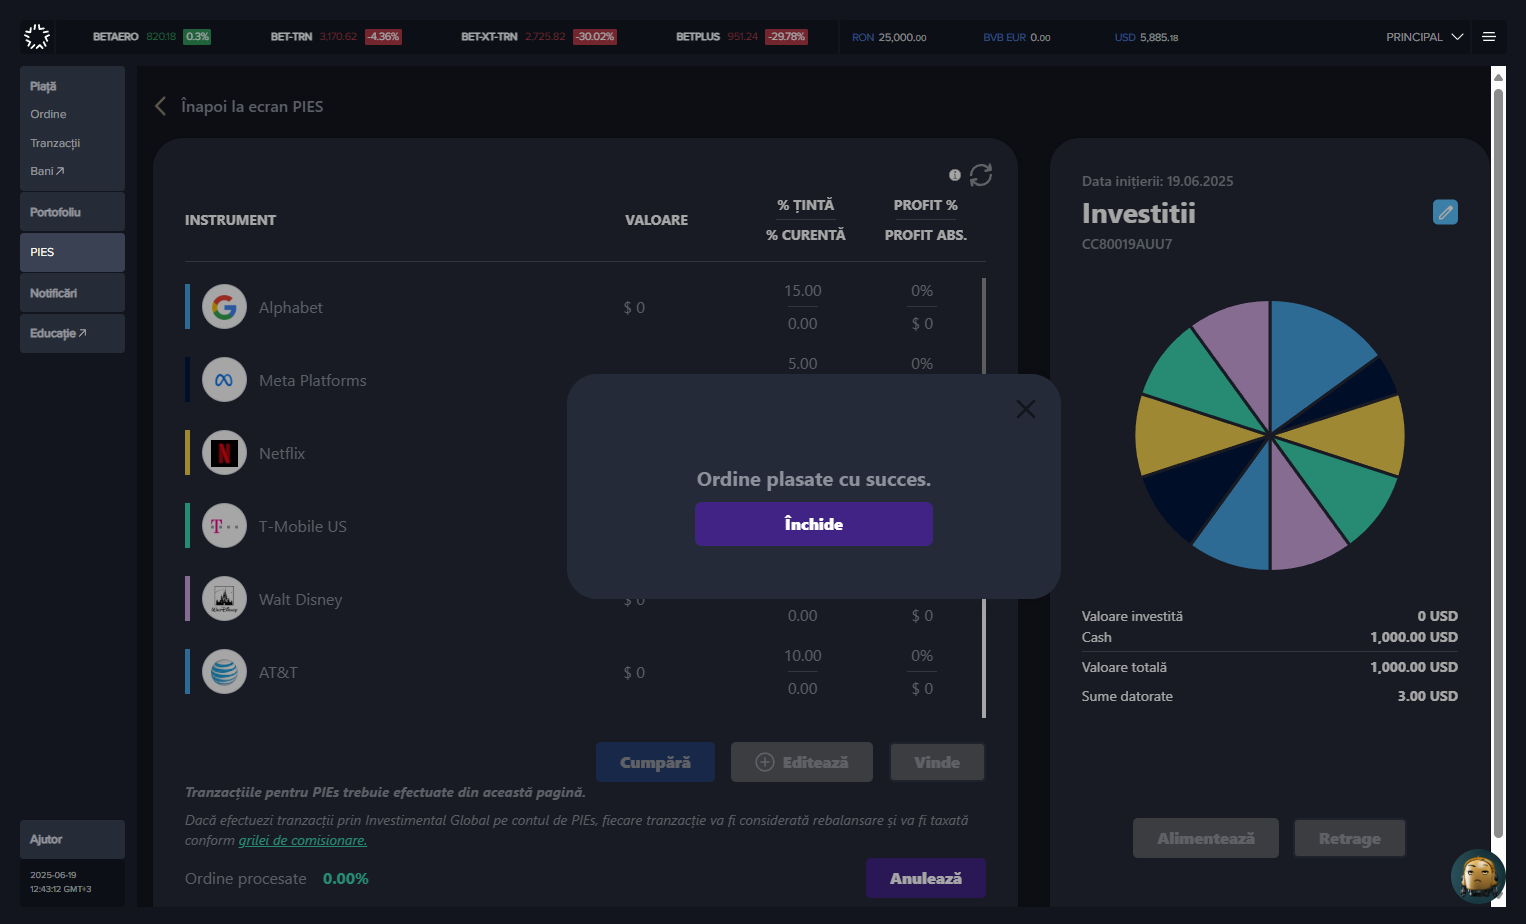
Task: Click the Walt Disney logo
Action: pyautogui.click(x=224, y=599)
